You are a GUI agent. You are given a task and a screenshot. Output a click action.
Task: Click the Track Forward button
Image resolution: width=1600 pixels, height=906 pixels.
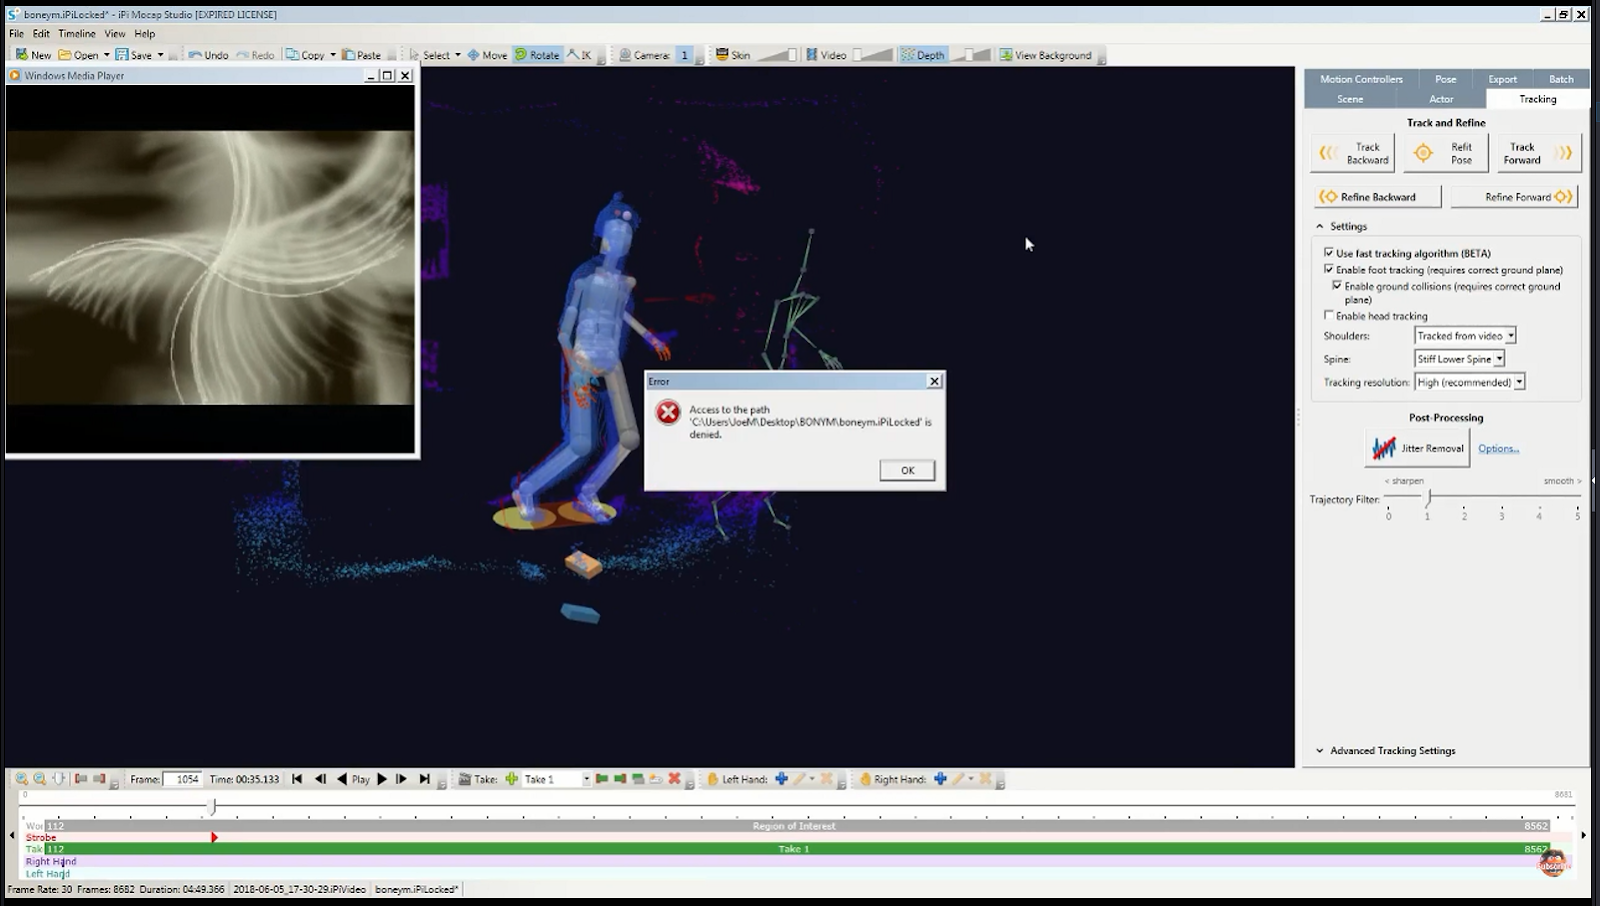click(x=1538, y=153)
